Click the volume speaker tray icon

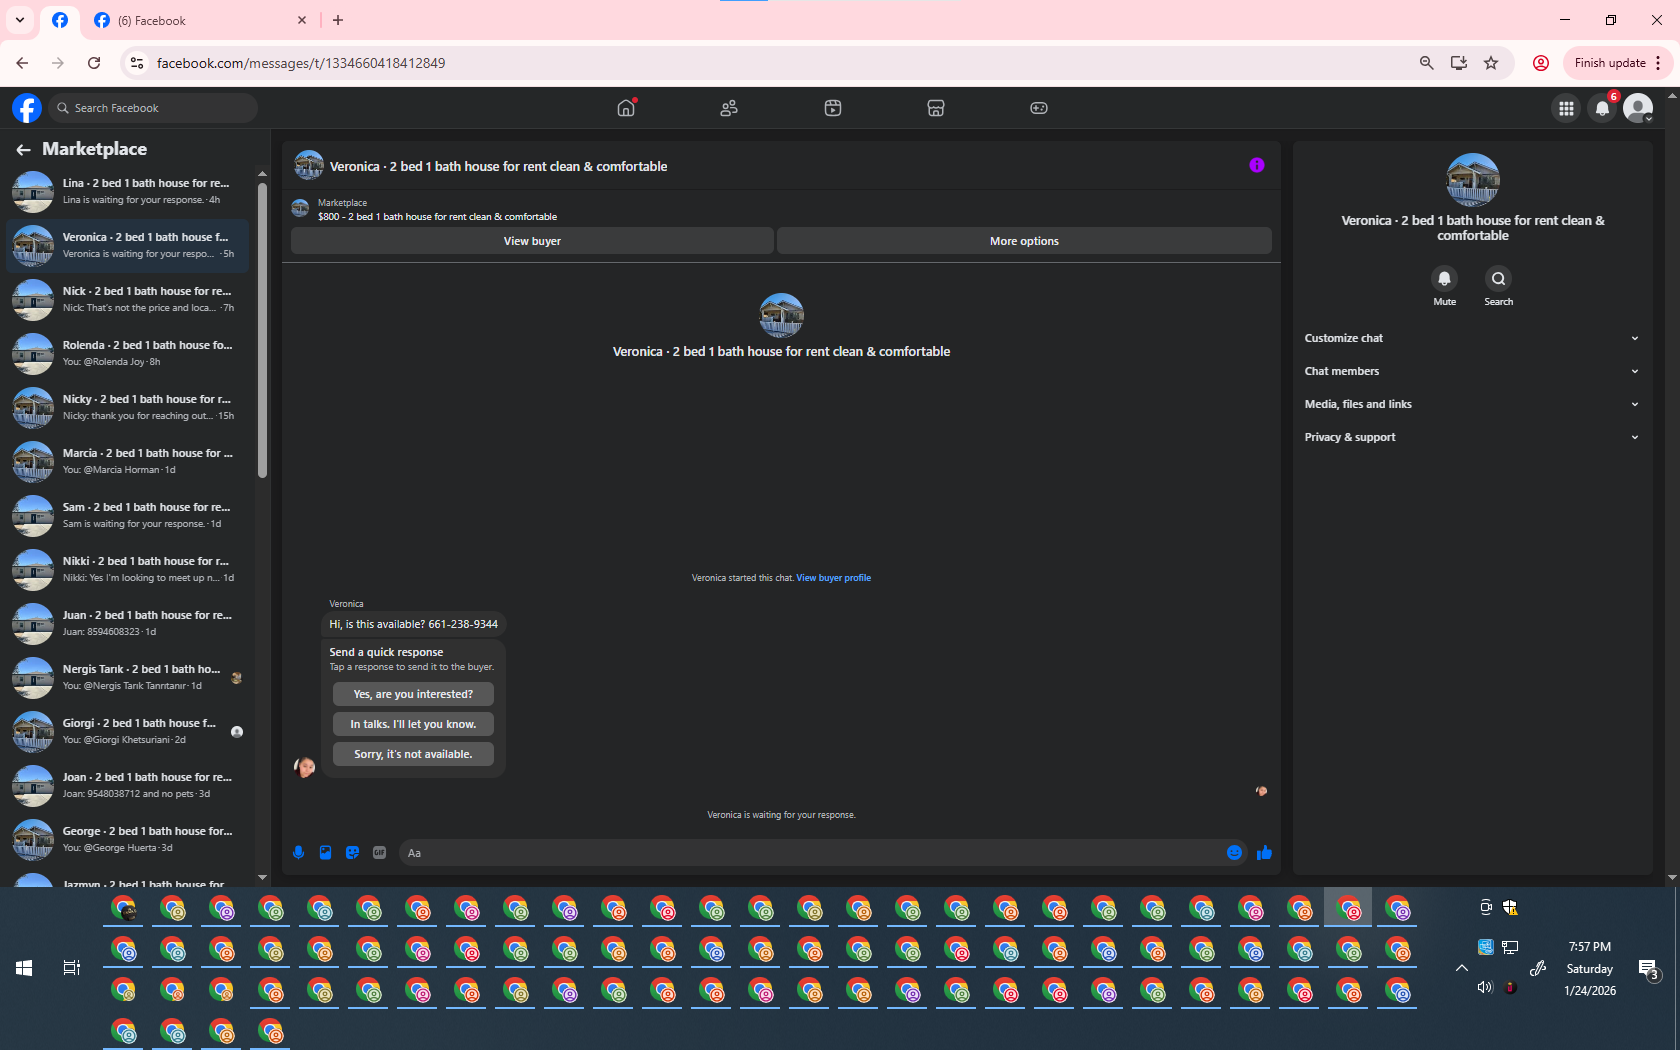1485,988
